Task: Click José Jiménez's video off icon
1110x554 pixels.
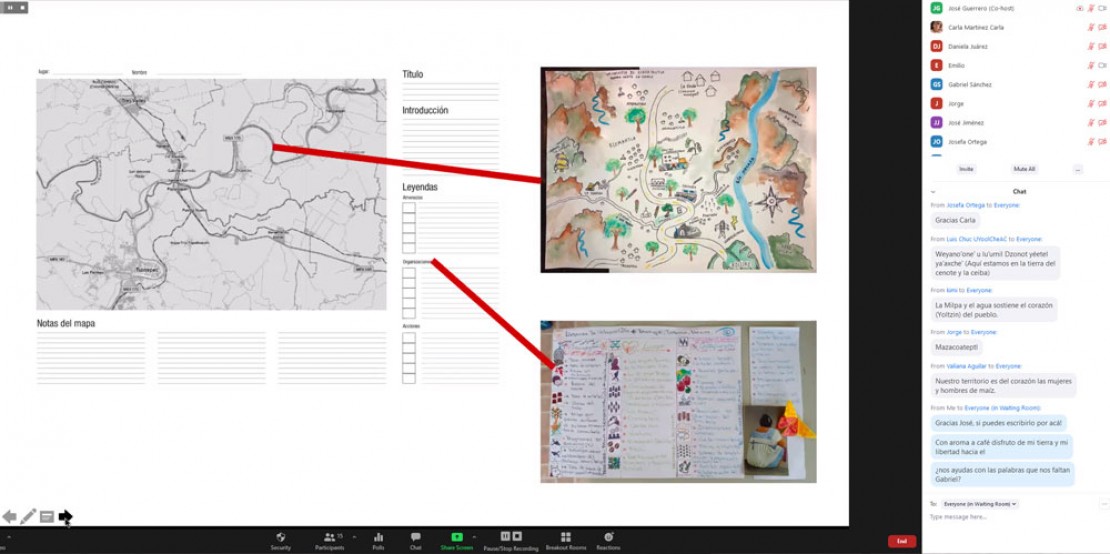Action: pyautogui.click(x=1102, y=122)
